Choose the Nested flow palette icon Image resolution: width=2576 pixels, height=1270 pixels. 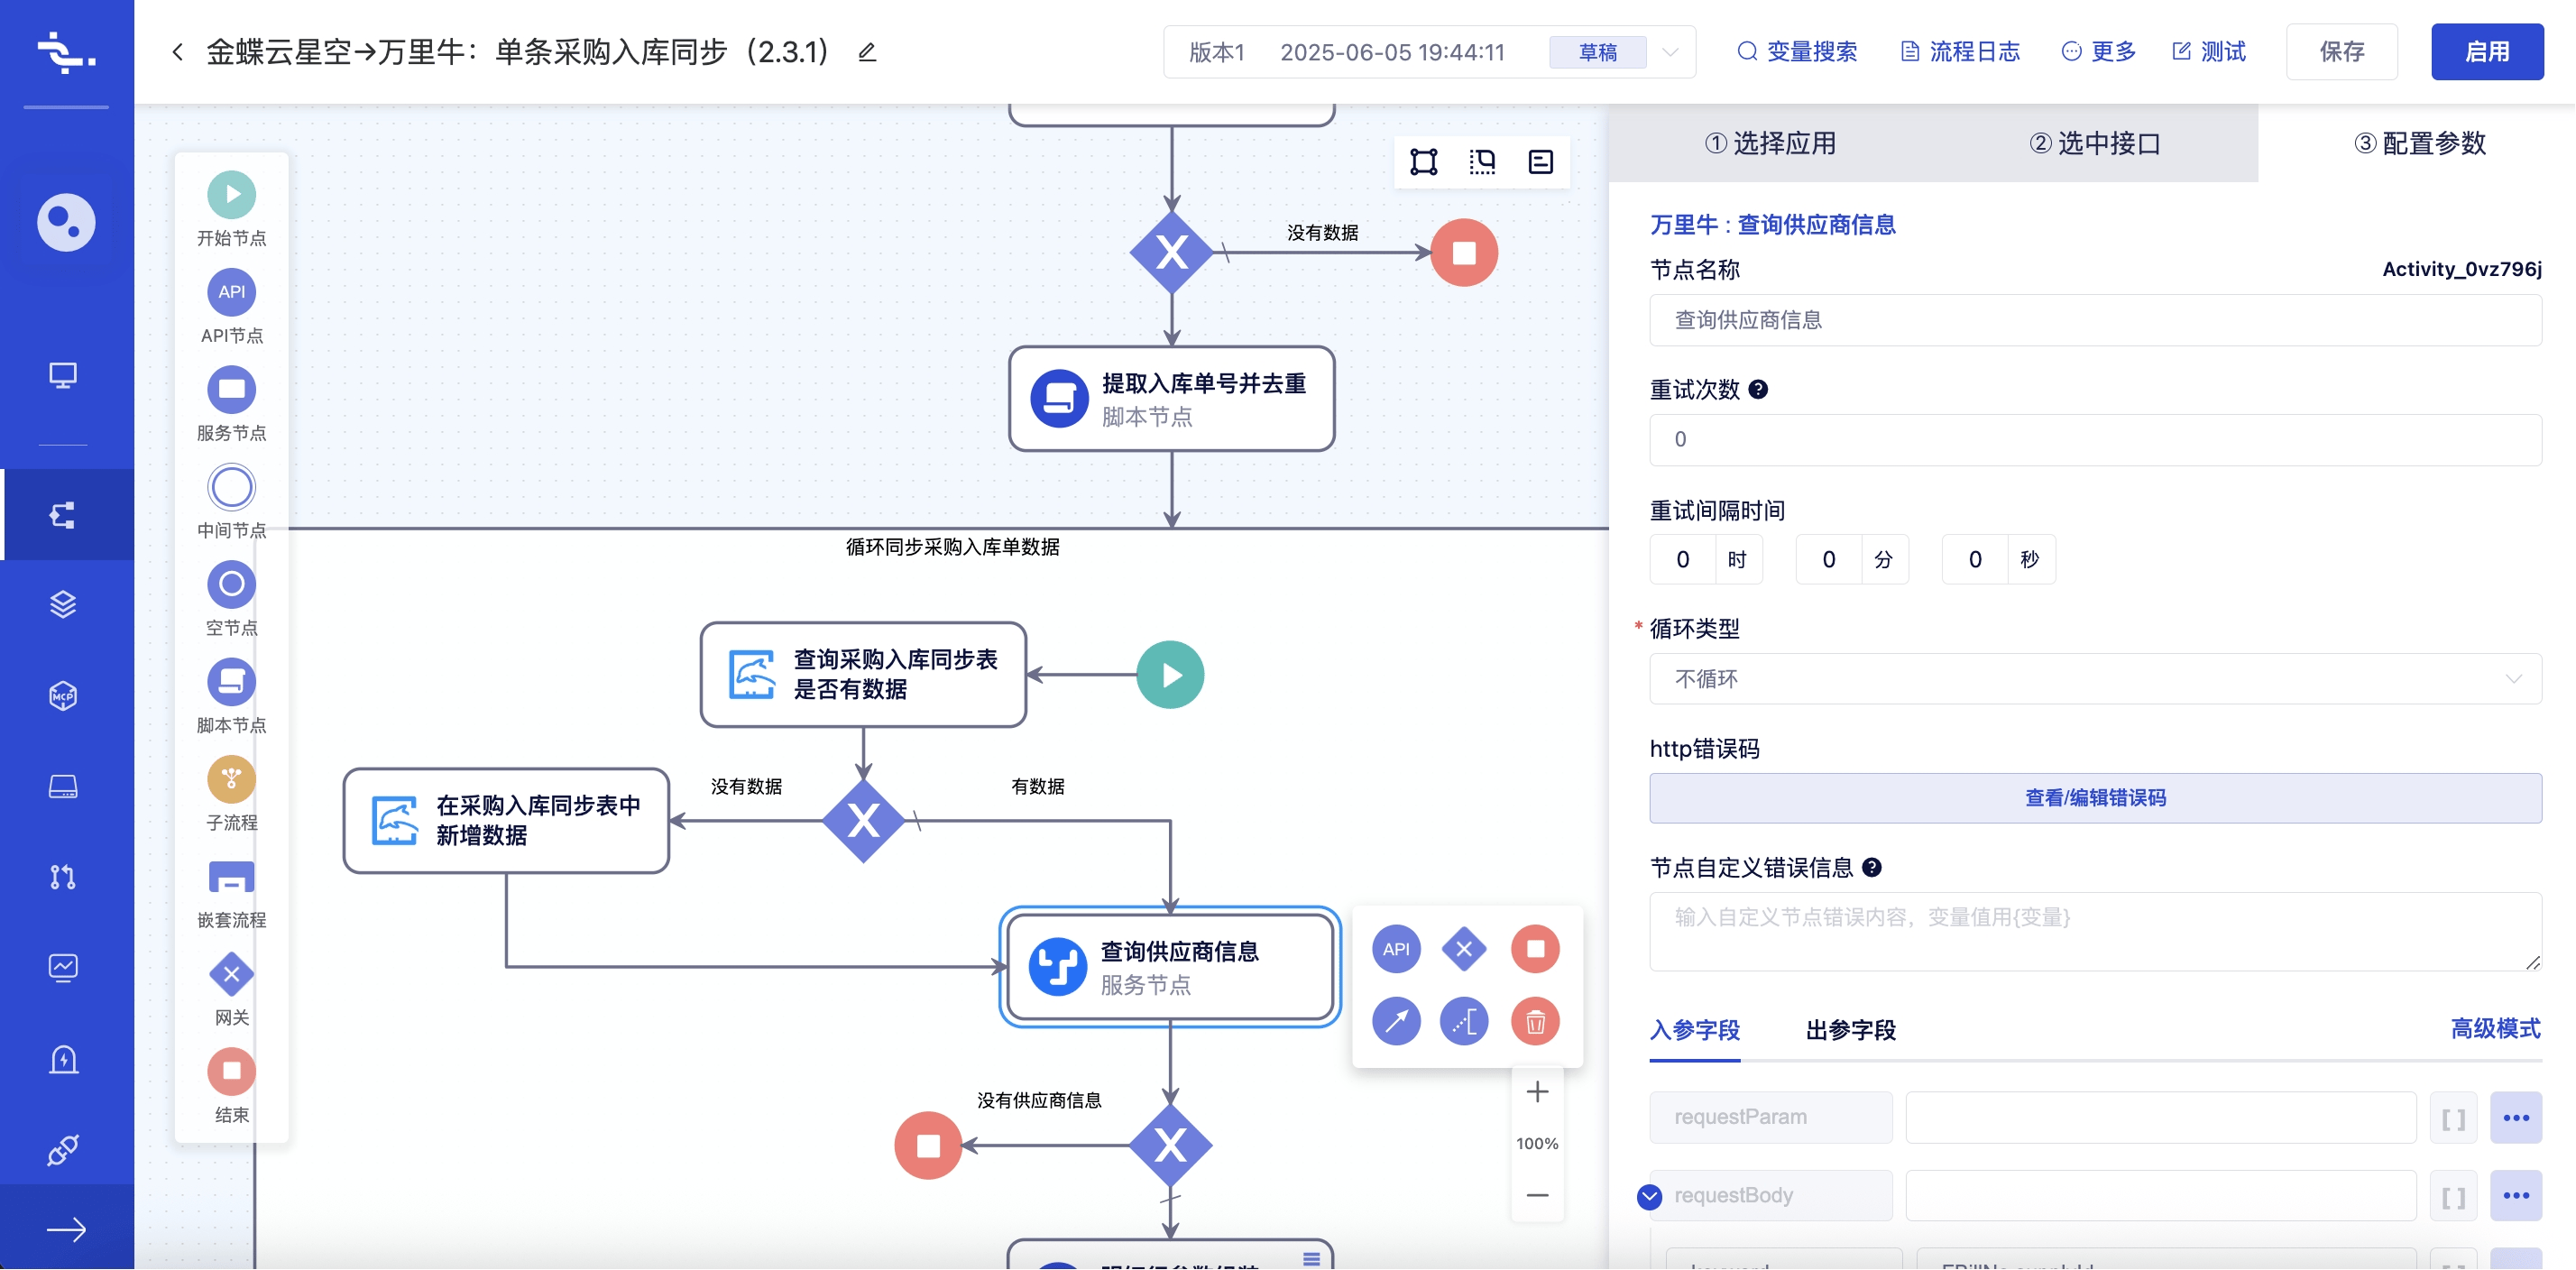pyautogui.click(x=231, y=876)
